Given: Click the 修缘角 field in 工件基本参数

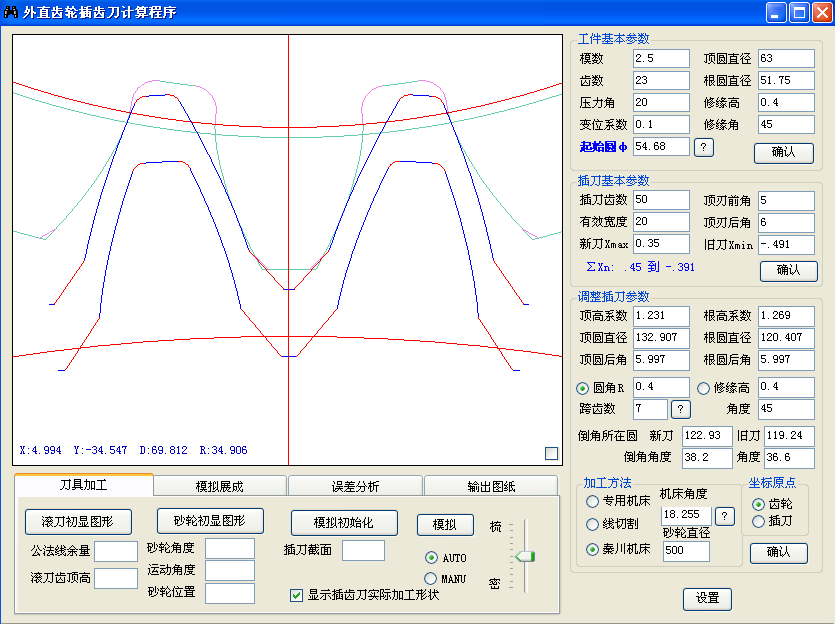Looking at the screenshot, I should pos(786,125).
